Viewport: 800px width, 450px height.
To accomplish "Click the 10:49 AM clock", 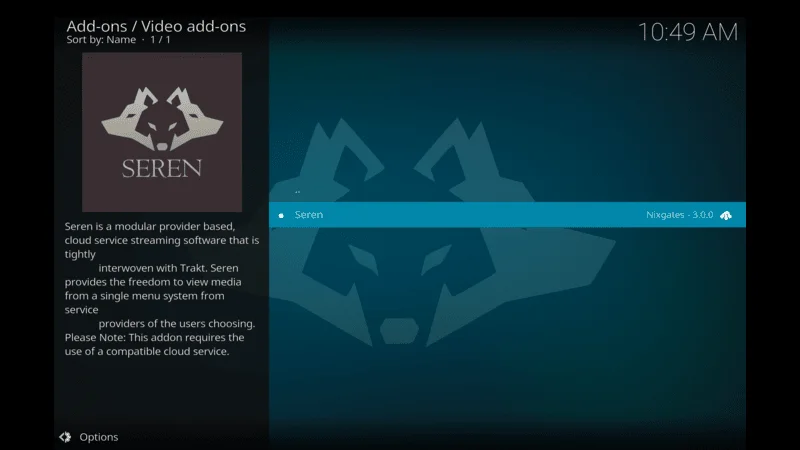I will pos(688,32).
